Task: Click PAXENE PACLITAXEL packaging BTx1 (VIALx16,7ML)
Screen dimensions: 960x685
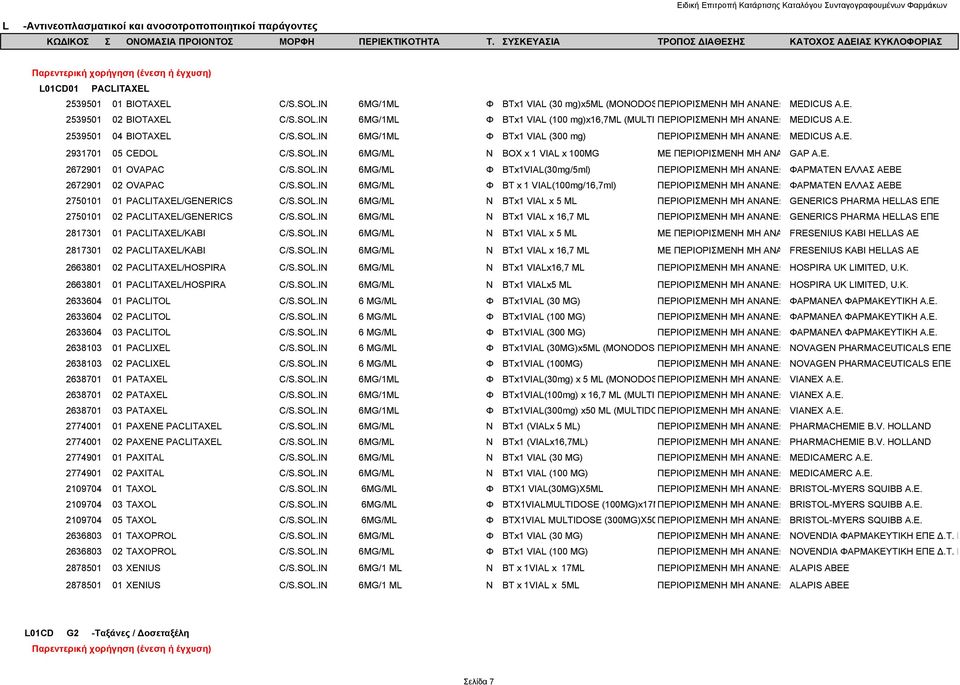Action: click(x=545, y=442)
